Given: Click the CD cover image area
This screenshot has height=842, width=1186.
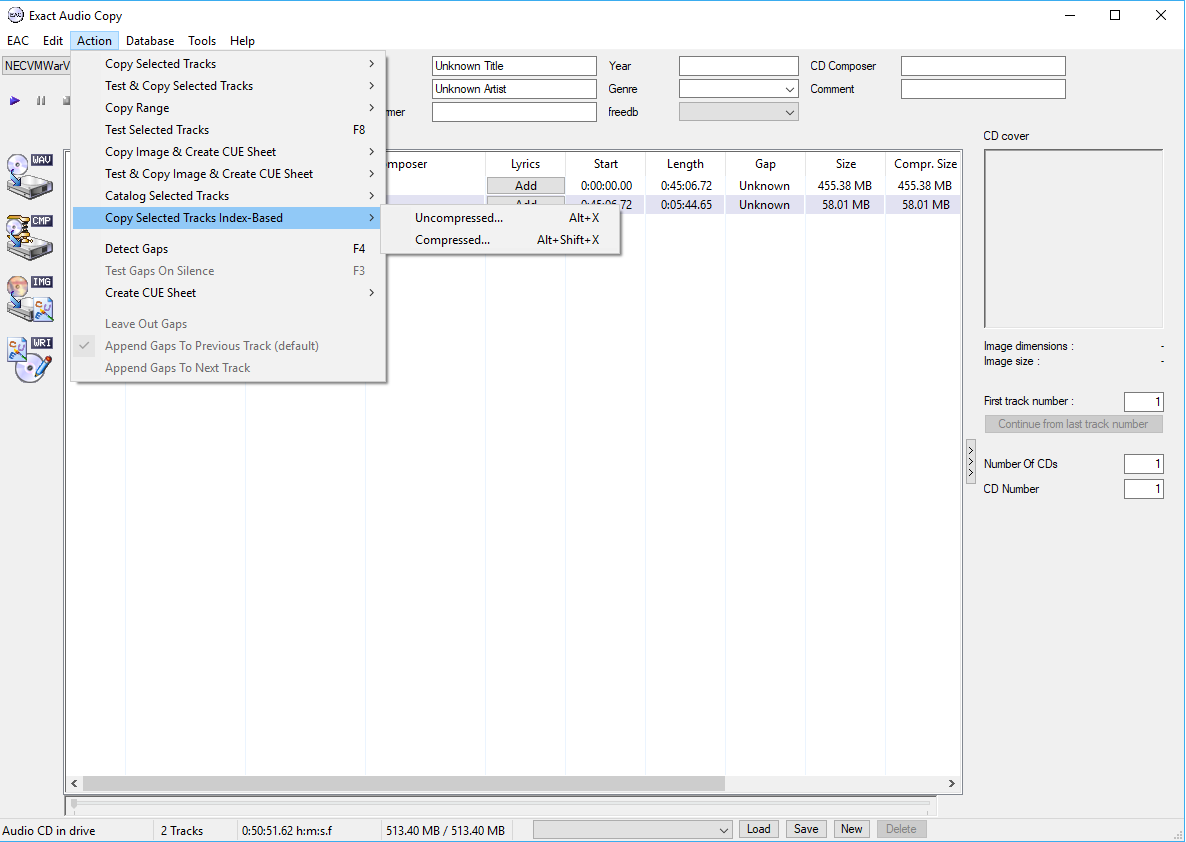Looking at the screenshot, I should tap(1073, 238).
